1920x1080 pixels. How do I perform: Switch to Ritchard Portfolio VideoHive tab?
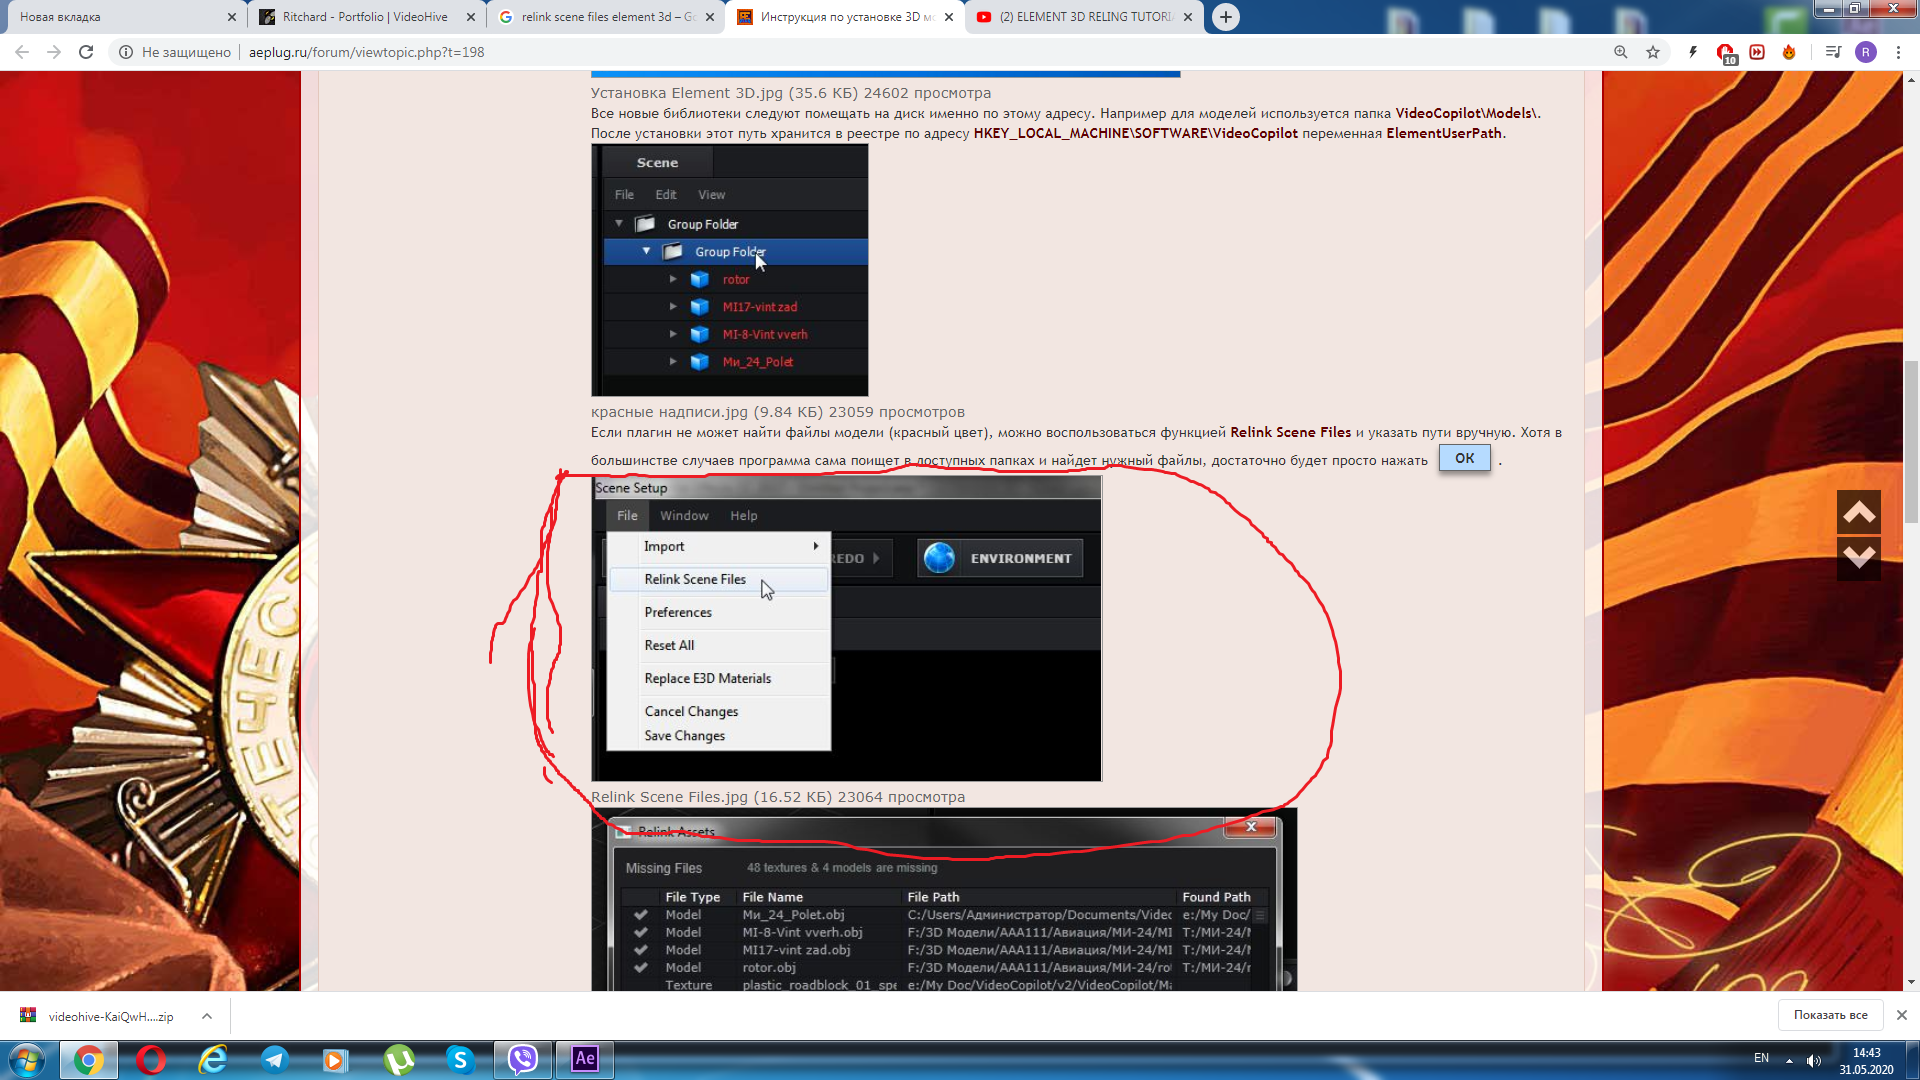point(365,17)
